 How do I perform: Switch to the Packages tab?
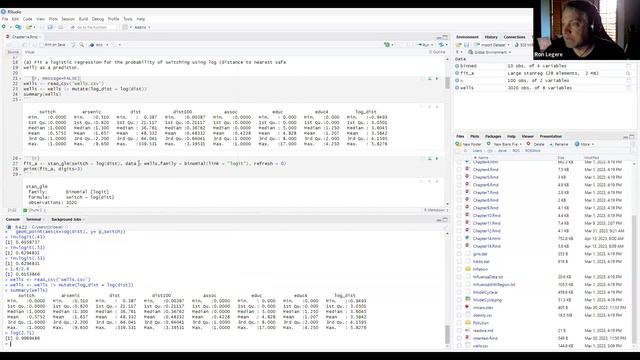pyautogui.click(x=493, y=136)
